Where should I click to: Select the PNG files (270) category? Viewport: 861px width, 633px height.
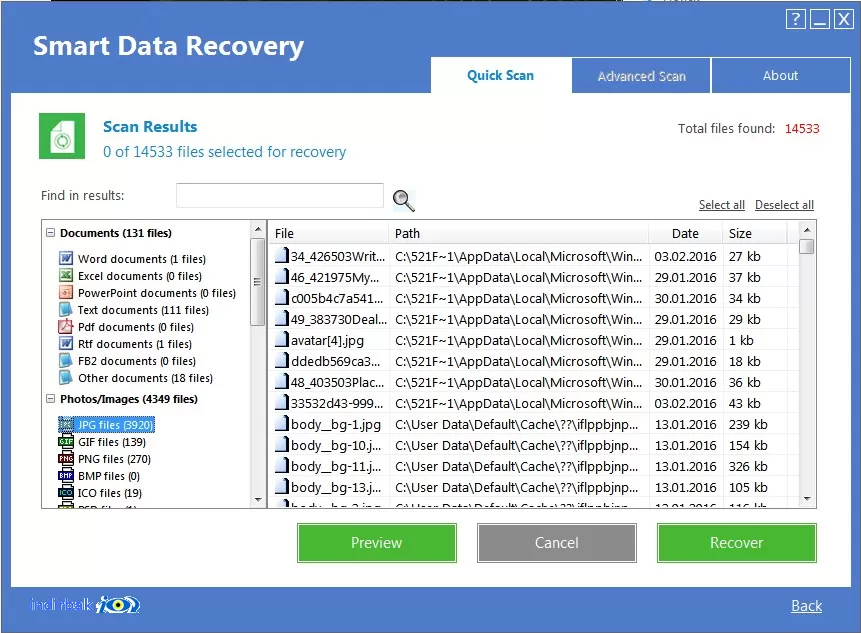(x=114, y=459)
